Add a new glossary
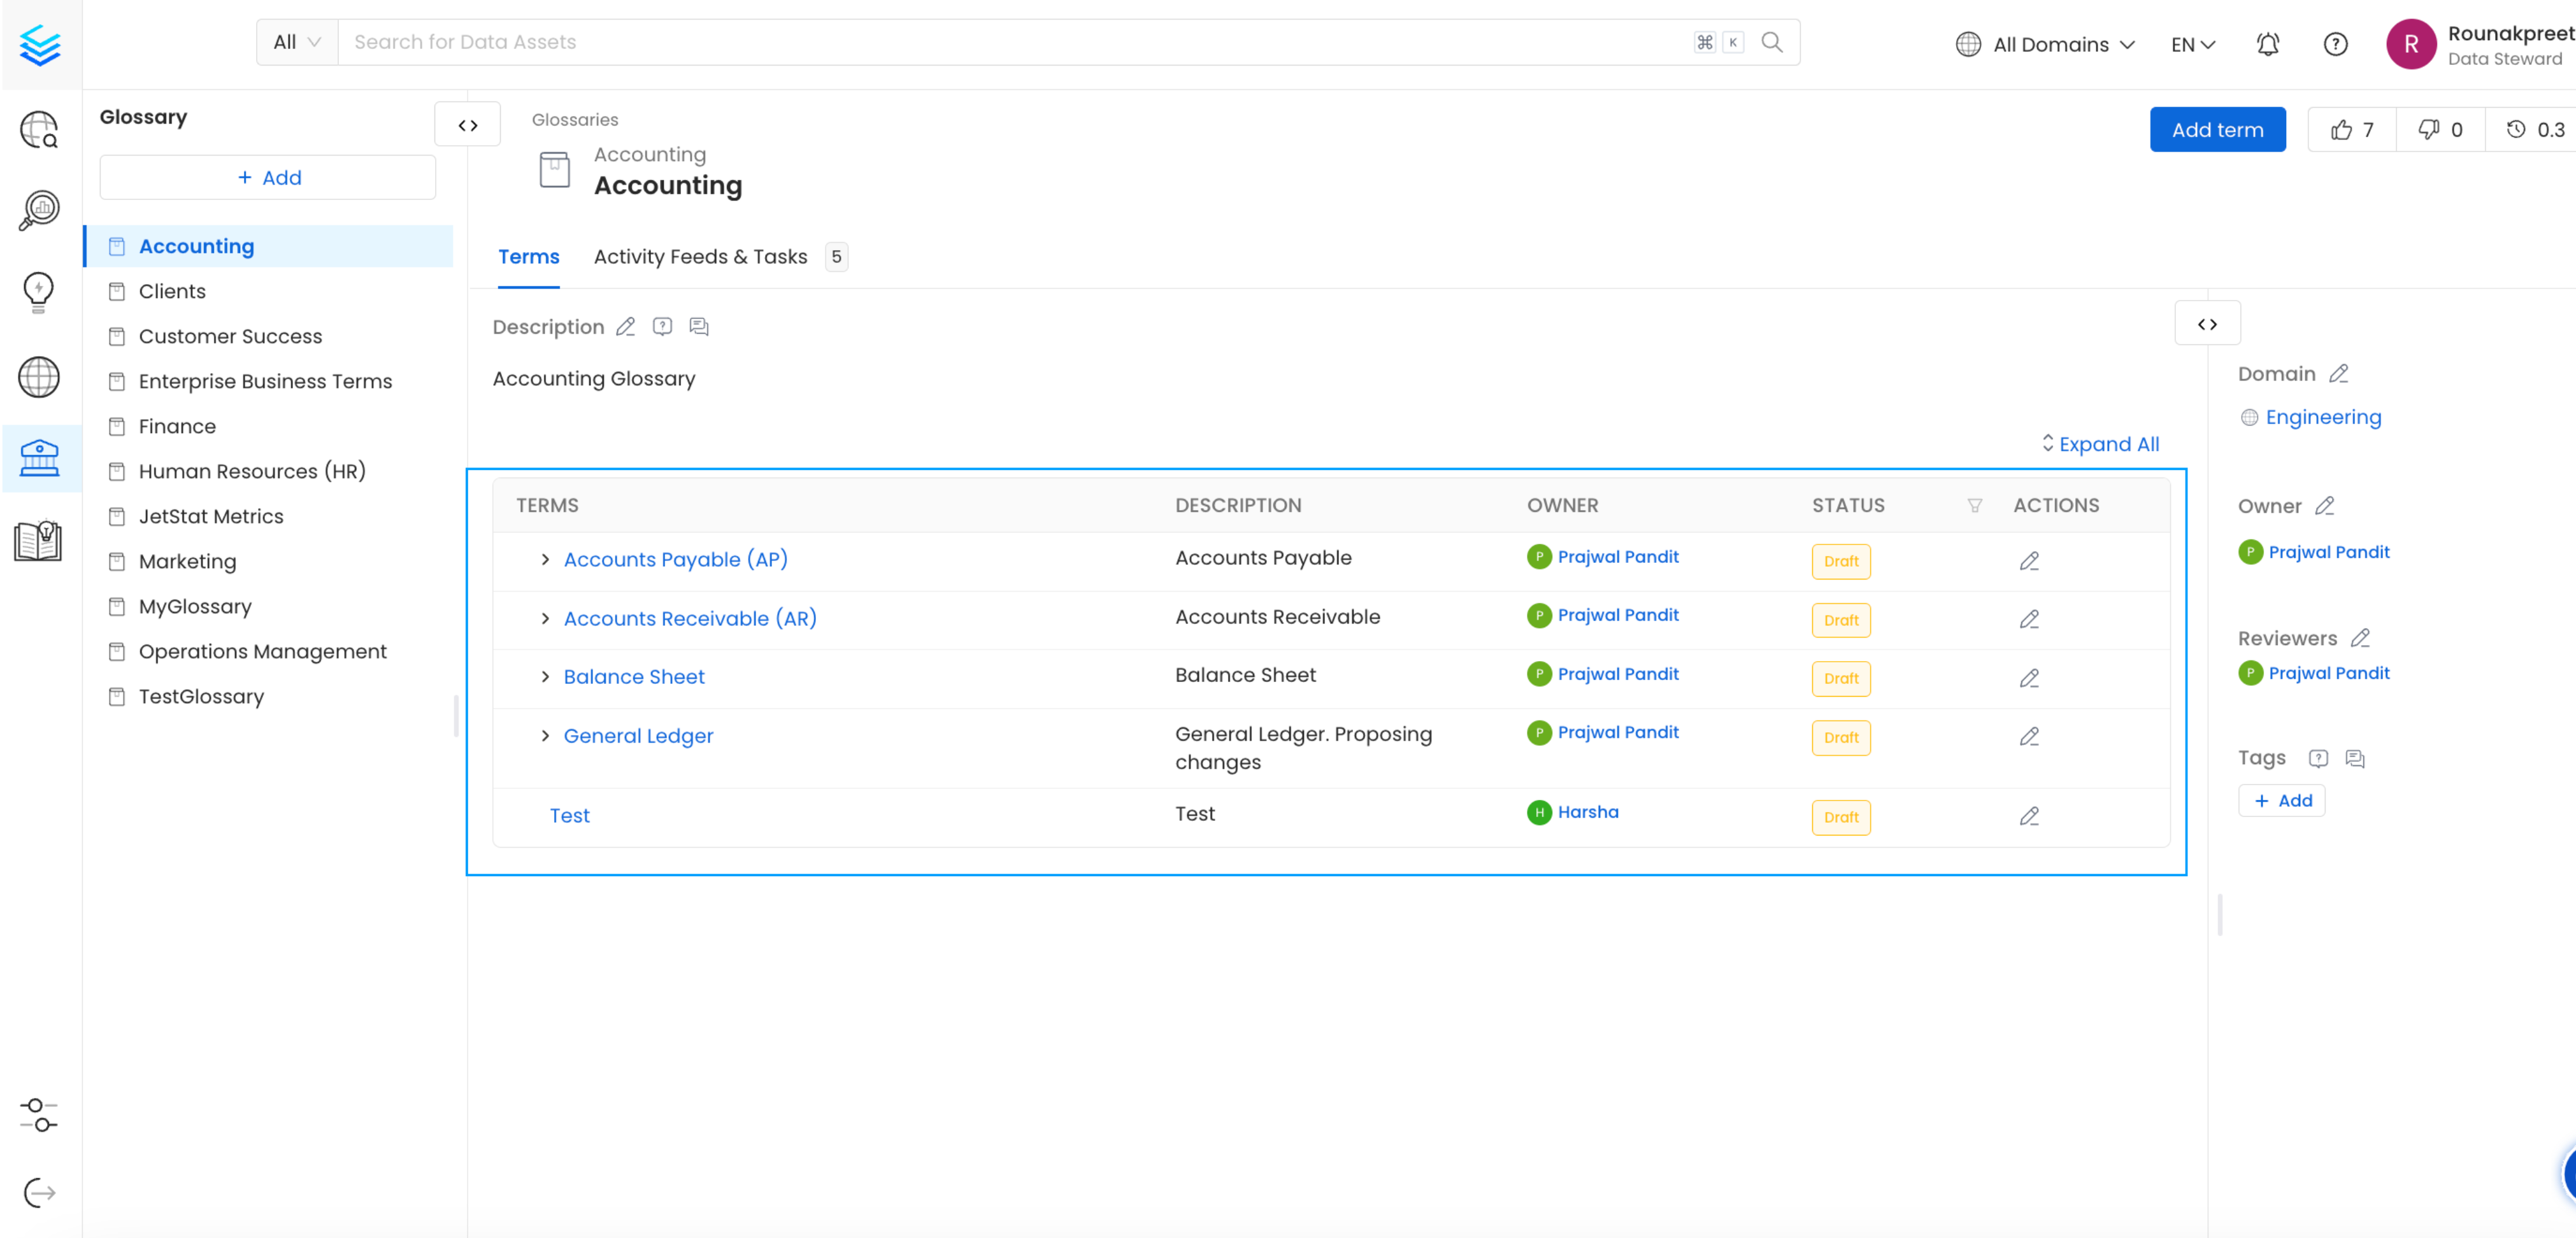The height and width of the screenshot is (1238, 2576). (268, 178)
